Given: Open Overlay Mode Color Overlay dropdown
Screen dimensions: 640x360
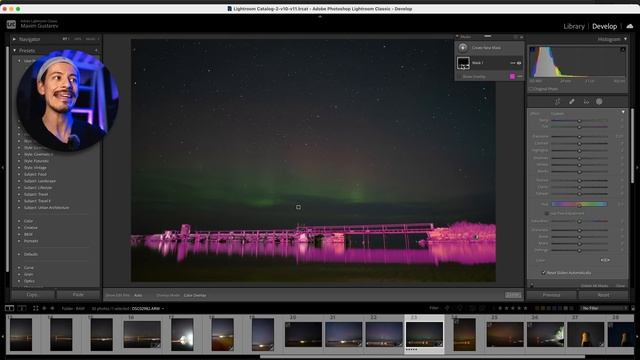Looking at the screenshot, I should 195,295.
